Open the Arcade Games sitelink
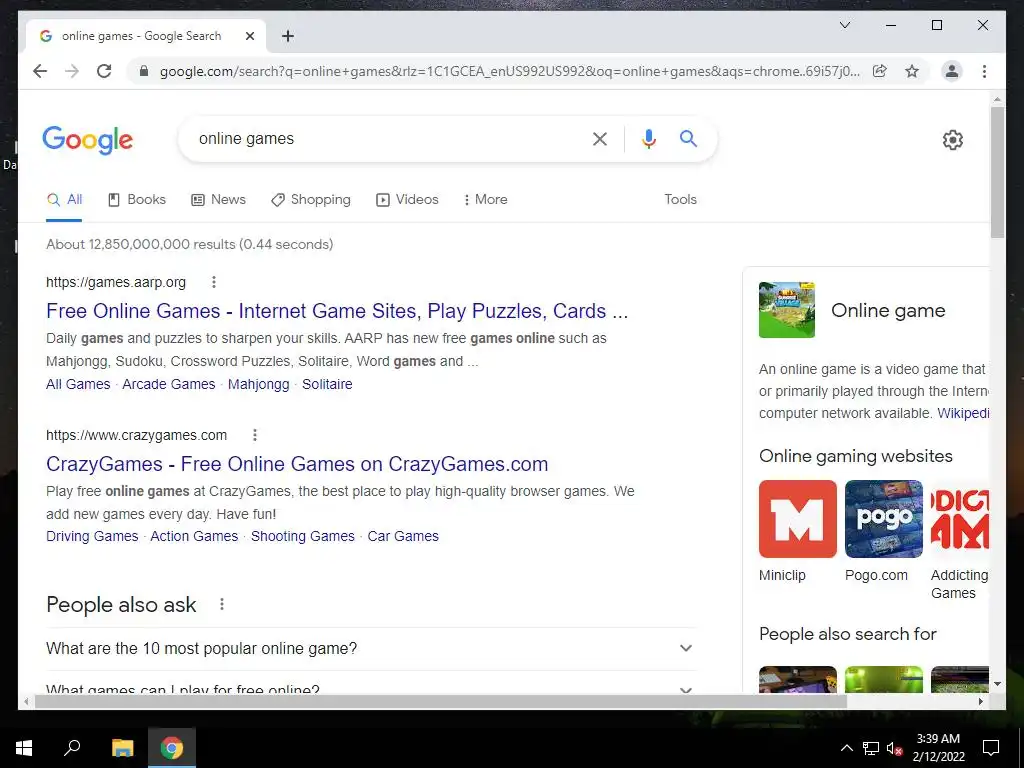The image size is (1024, 768). click(x=168, y=384)
